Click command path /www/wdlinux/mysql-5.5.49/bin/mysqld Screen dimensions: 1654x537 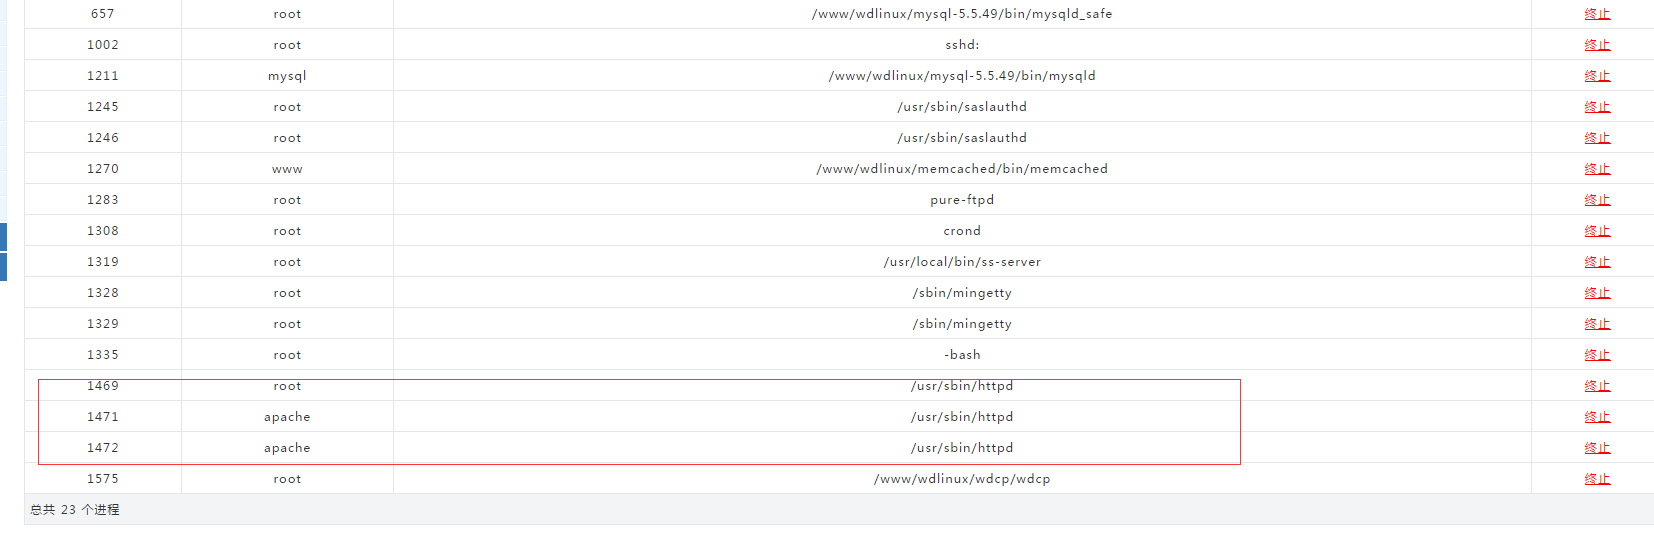tap(962, 76)
